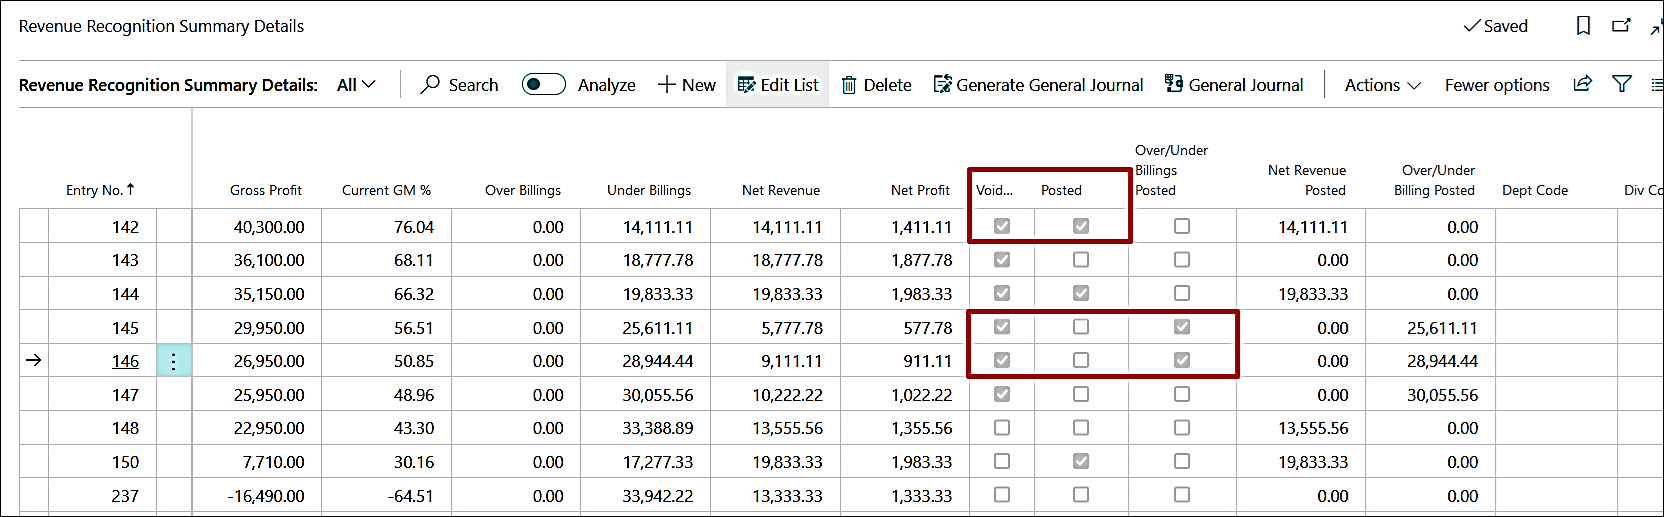
Task: Toggle Over/Under Billings Posted for entry 142
Action: [x=1182, y=227]
